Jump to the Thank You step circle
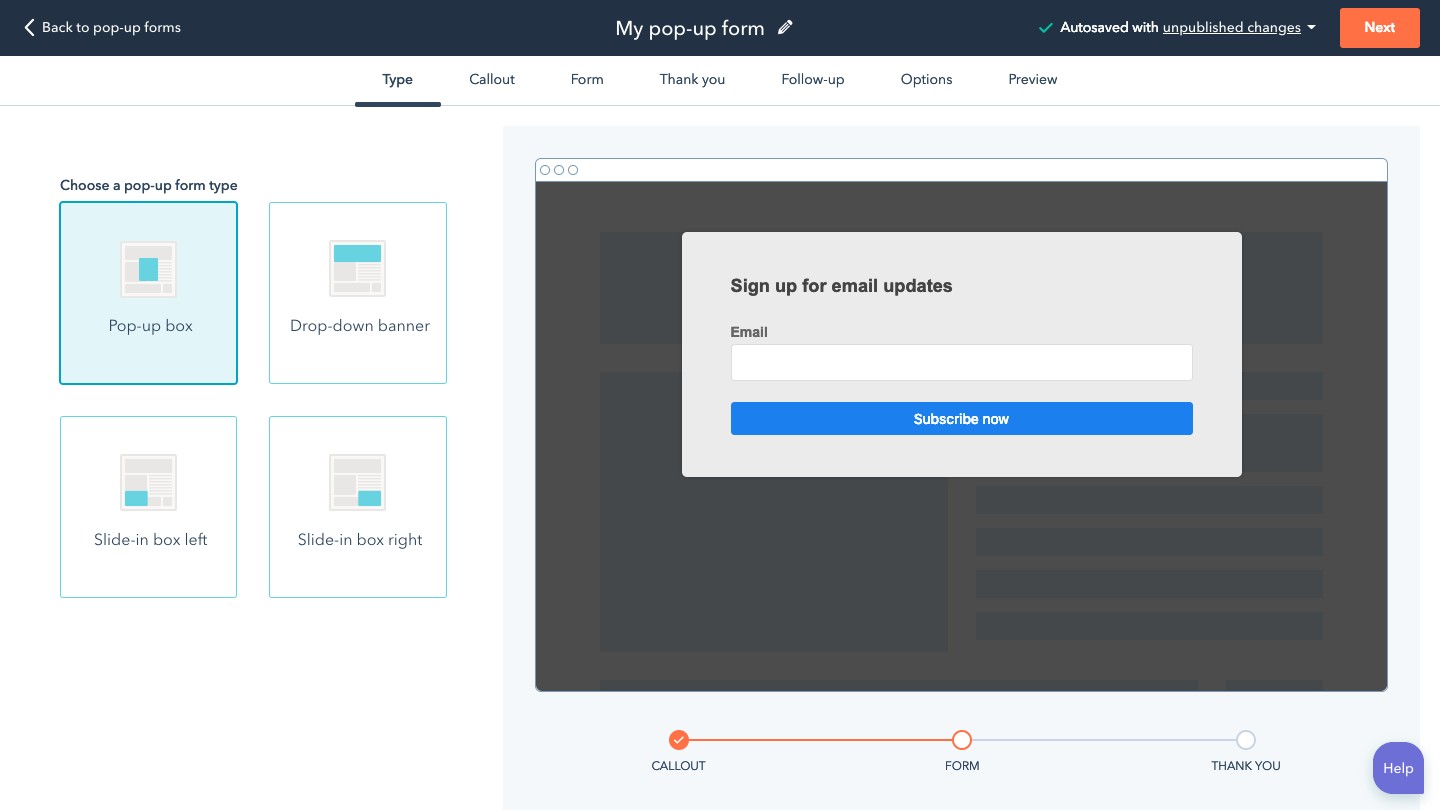 (x=1245, y=740)
